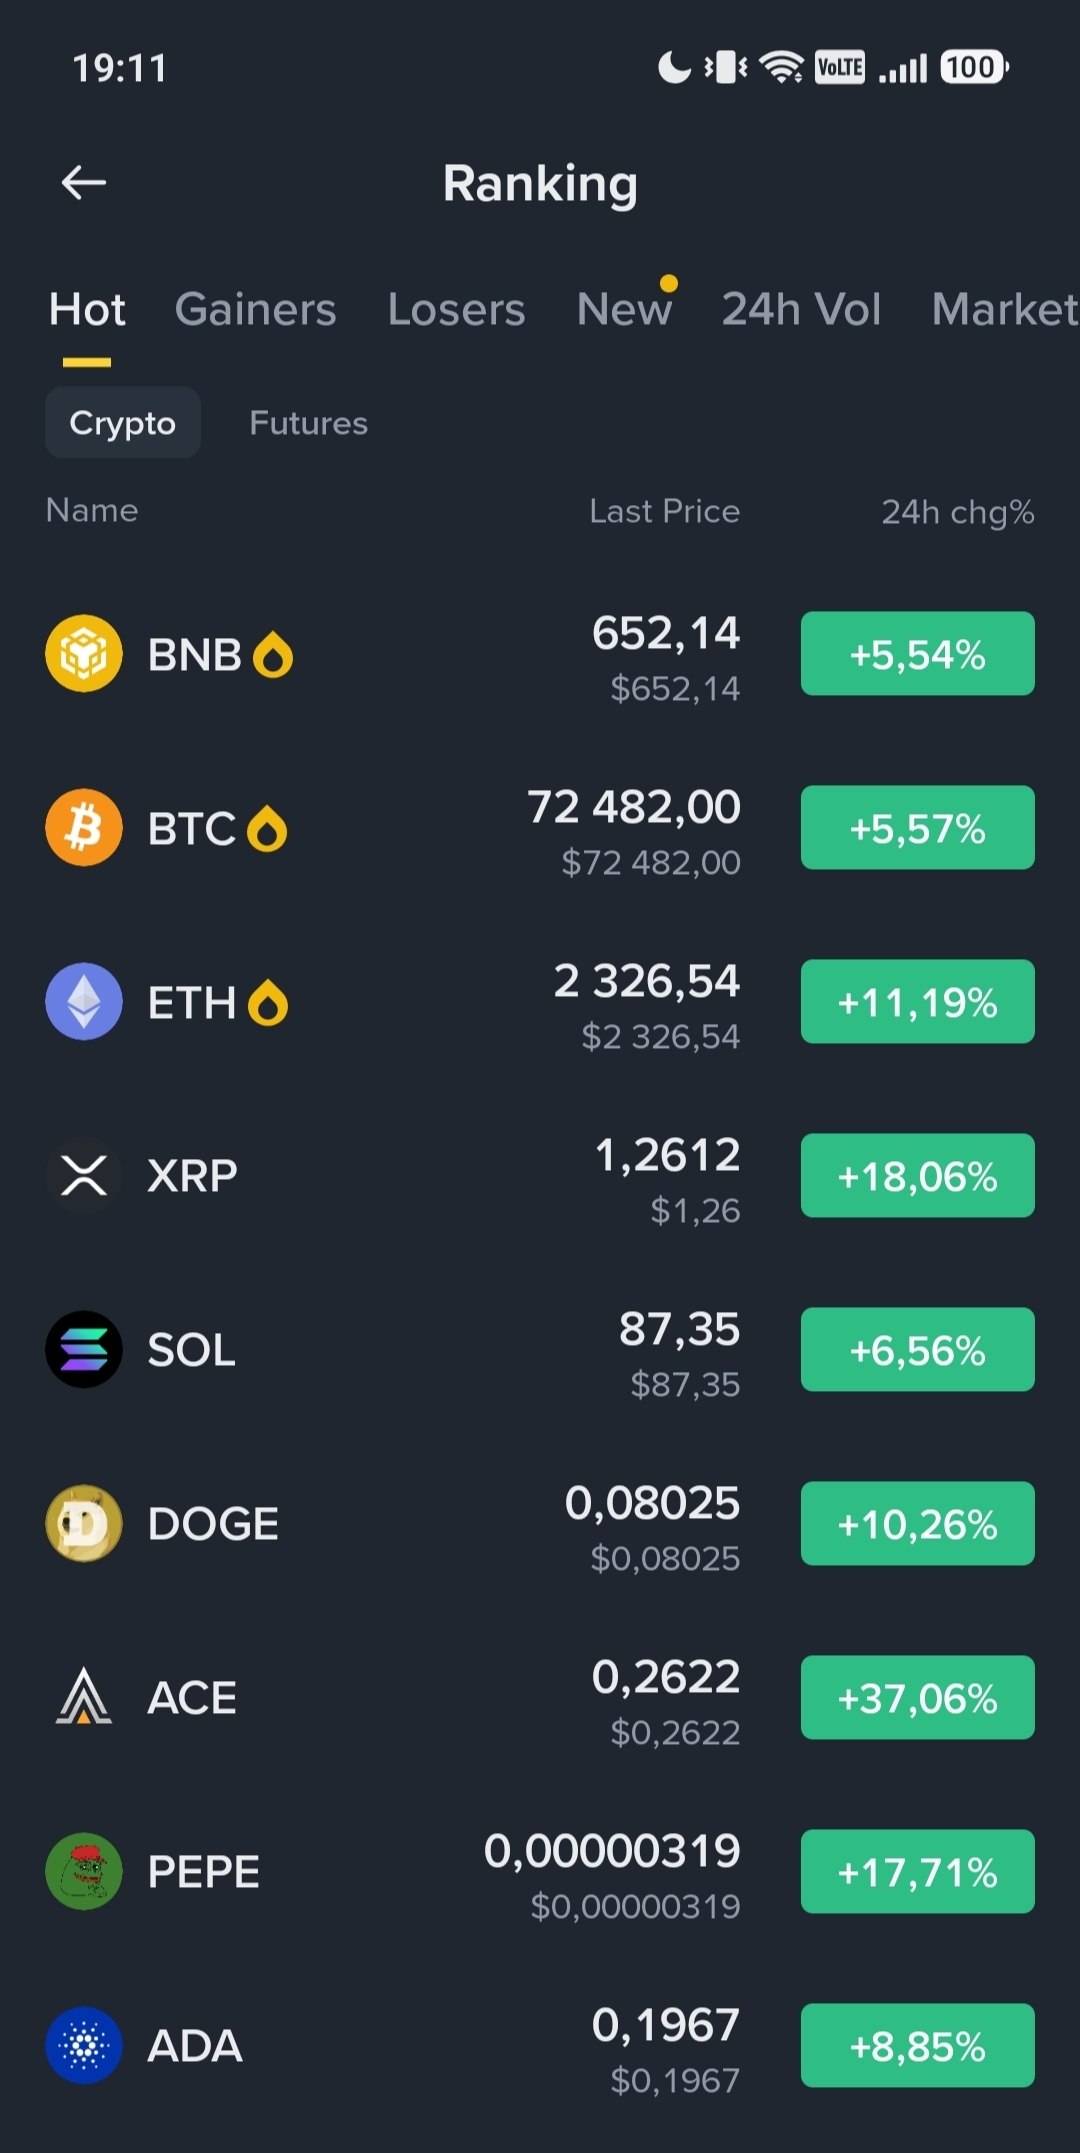Tap the BTC +5,57% change button

(918, 828)
